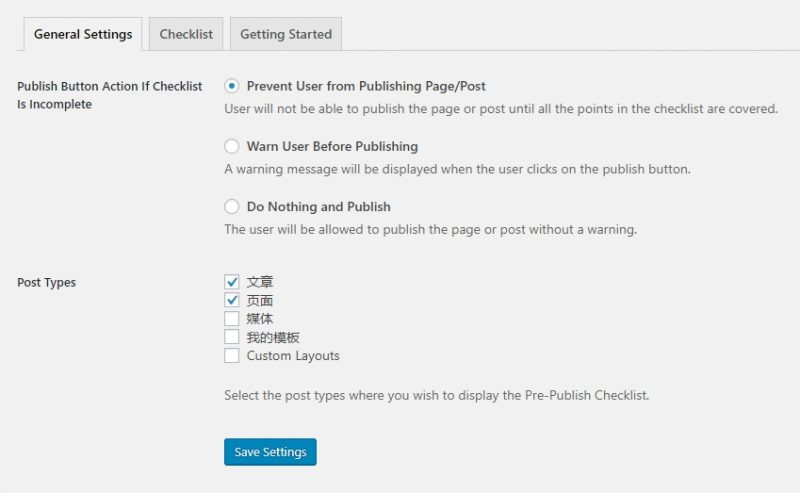Click the 页面 label text

(260, 300)
